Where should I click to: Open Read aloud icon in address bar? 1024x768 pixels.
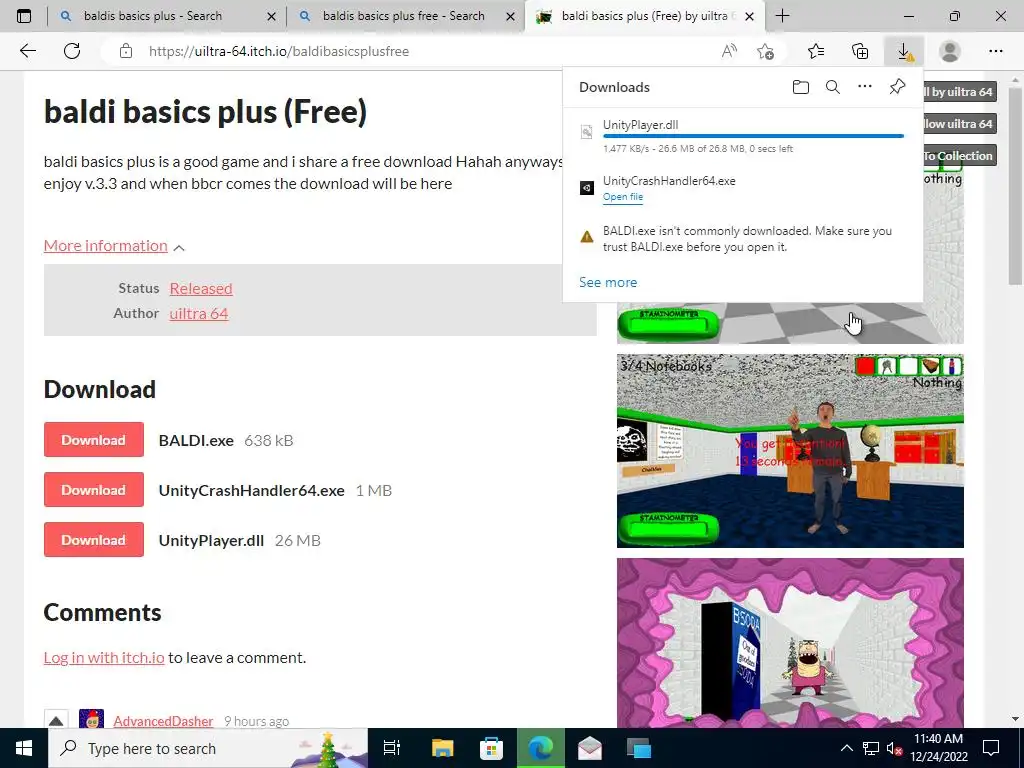pyautogui.click(x=729, y=51)
